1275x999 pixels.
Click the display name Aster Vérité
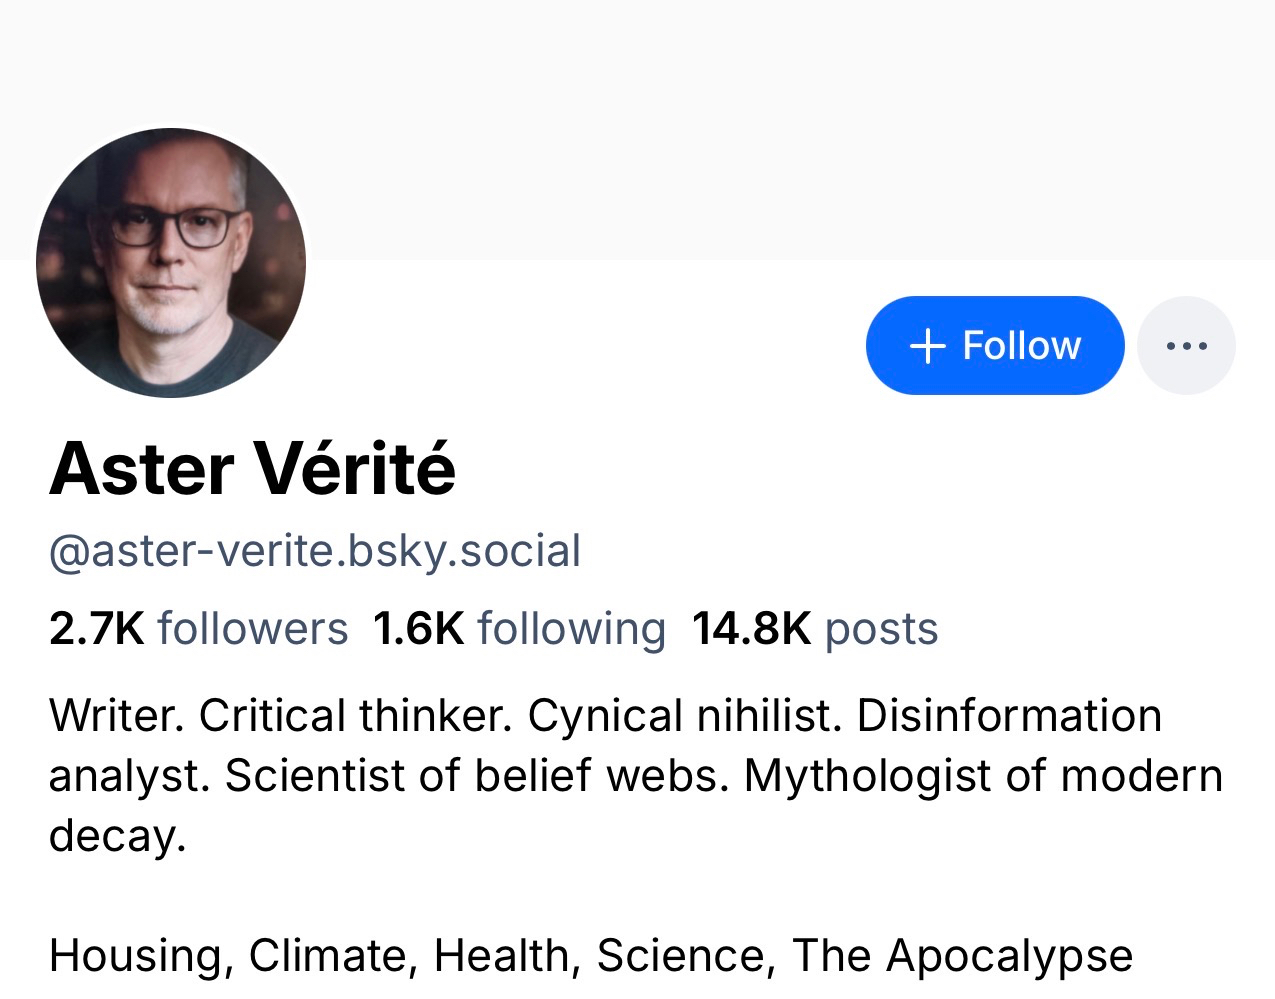[x=252, y=468]
